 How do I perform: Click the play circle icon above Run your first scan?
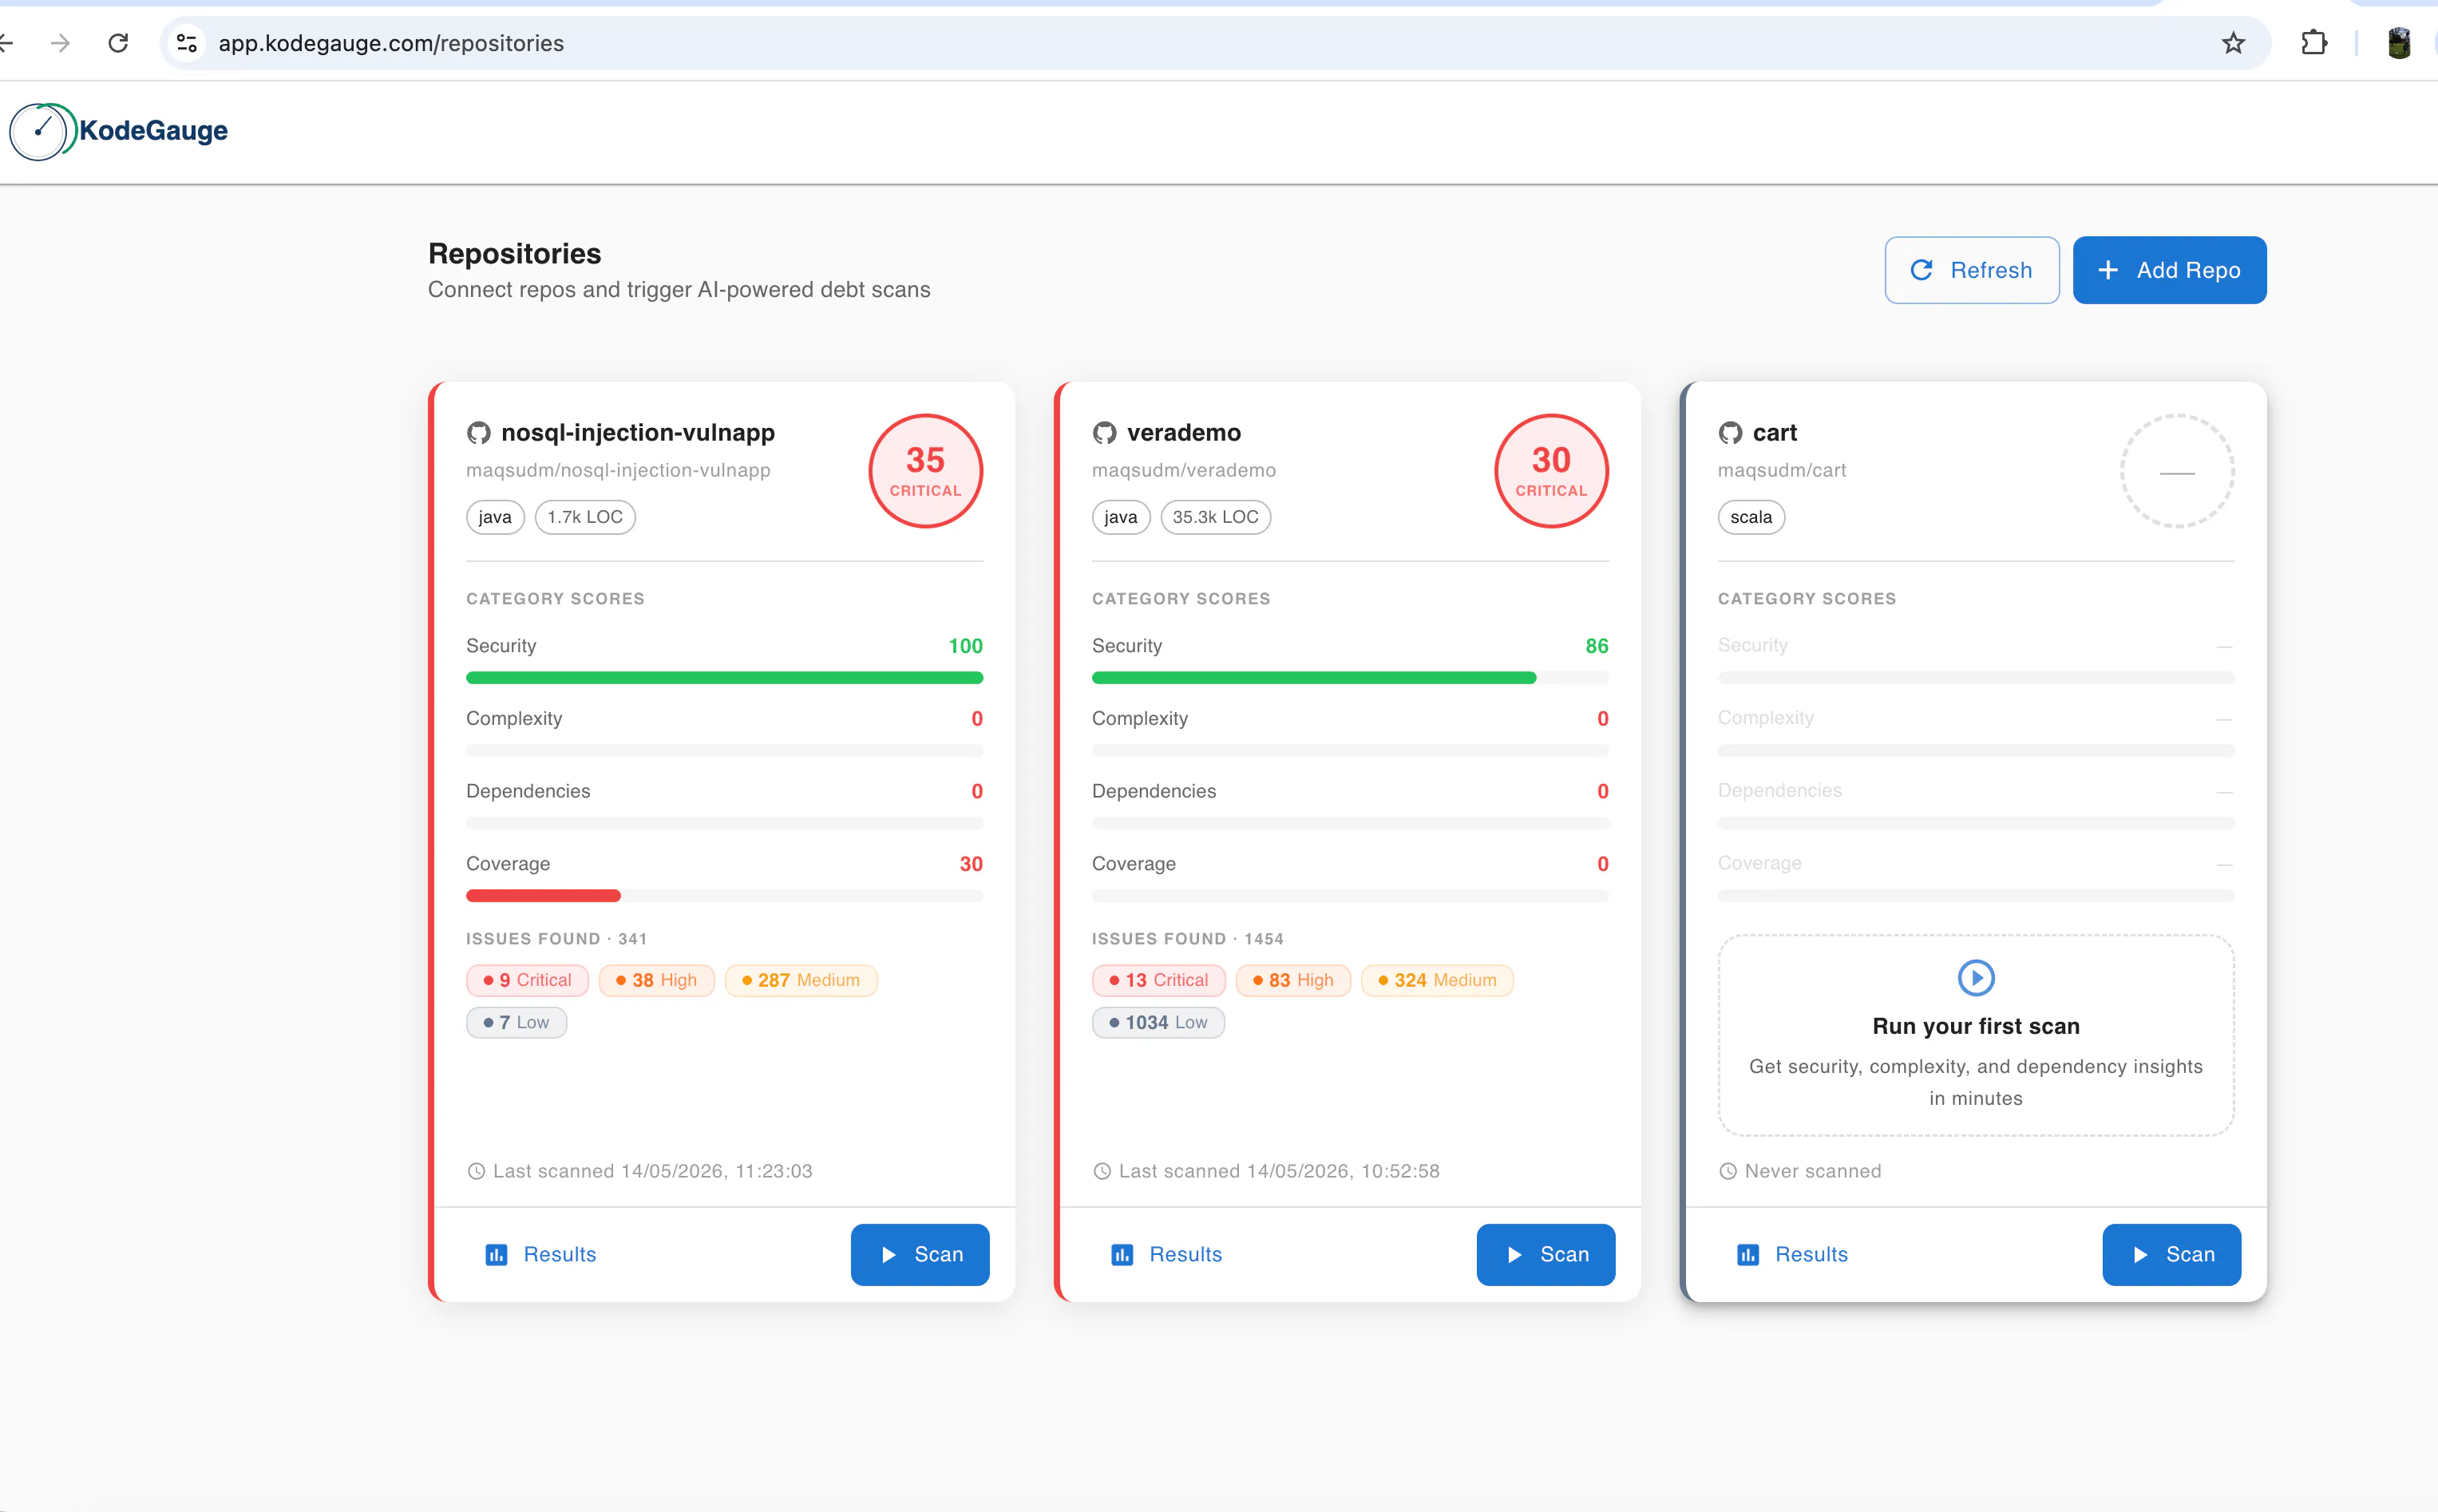[1975, 977]
